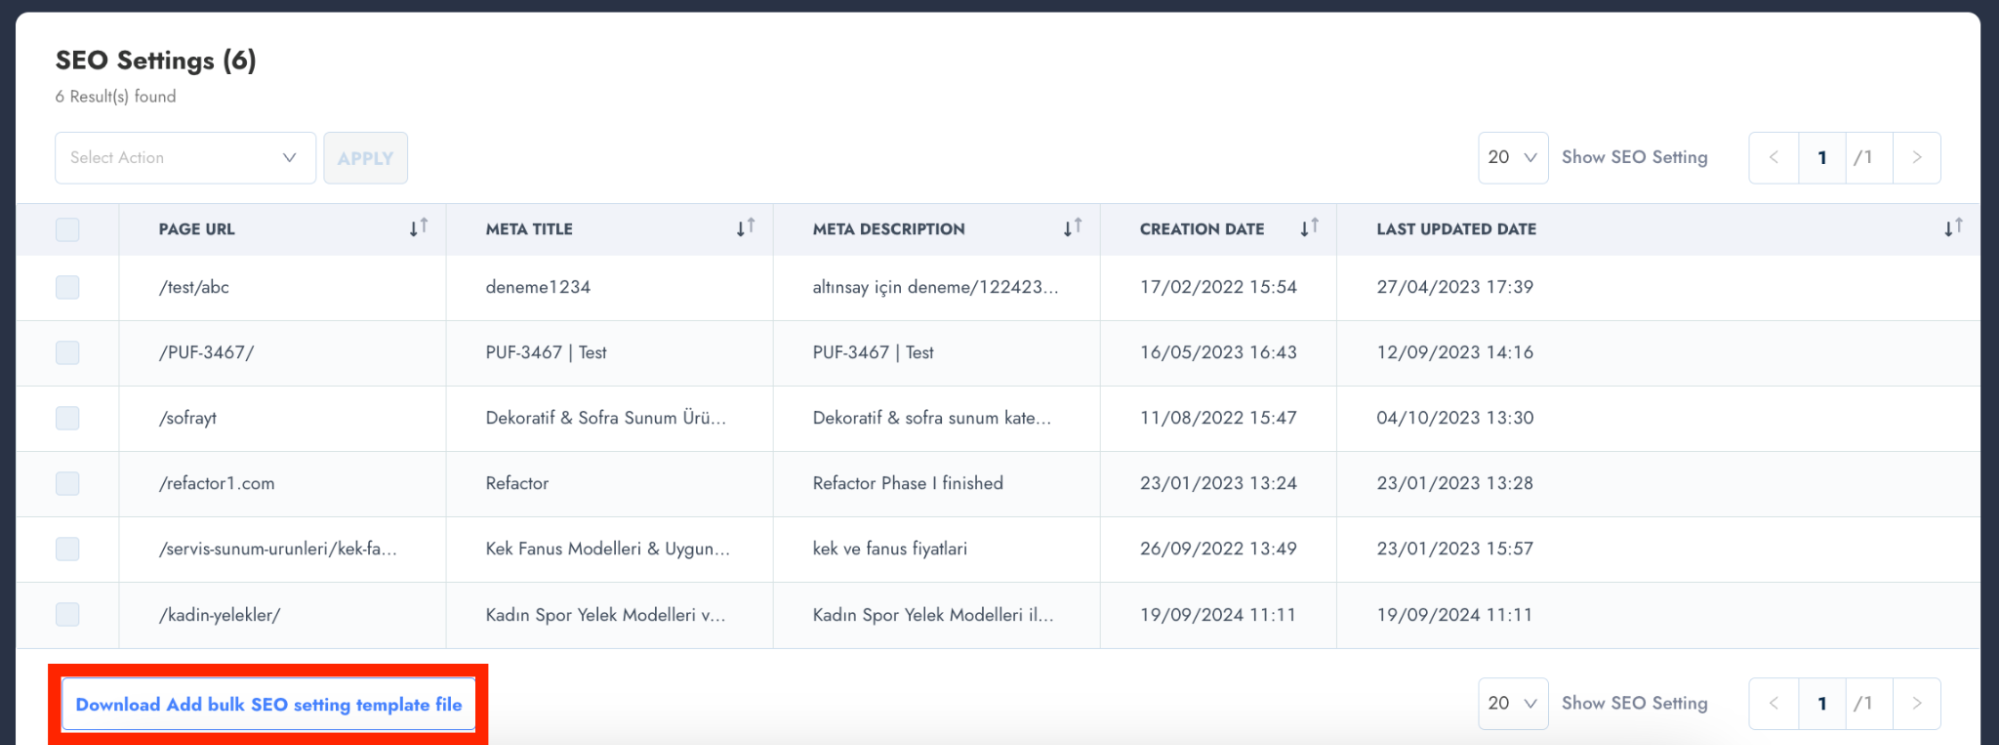The image size is (1999, 745).
Task: Toggle the select-all checkbox in header
Action: 67,229
